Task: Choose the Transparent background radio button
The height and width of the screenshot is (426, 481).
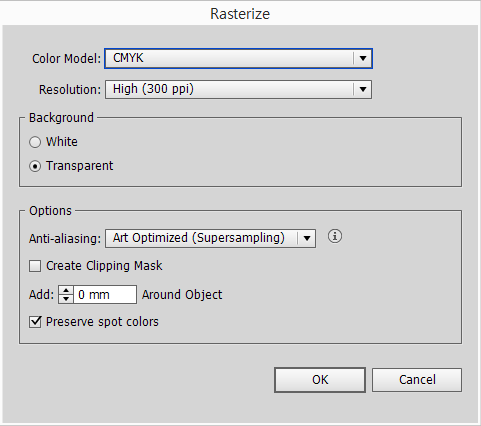Action: (x=35, y=166)
